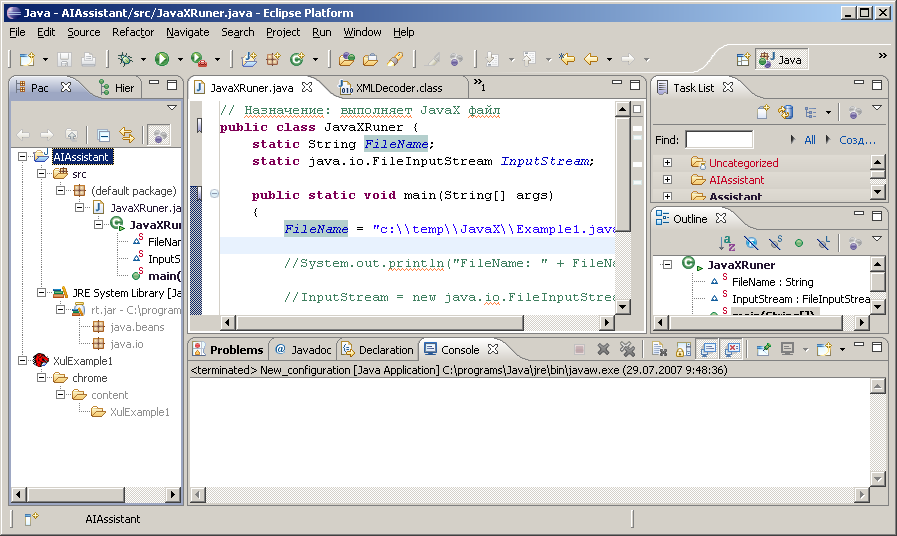The width and height of the screenshot is (897, 536).
Task: Run the program with green Run button
Action: [x=162, y=59]
